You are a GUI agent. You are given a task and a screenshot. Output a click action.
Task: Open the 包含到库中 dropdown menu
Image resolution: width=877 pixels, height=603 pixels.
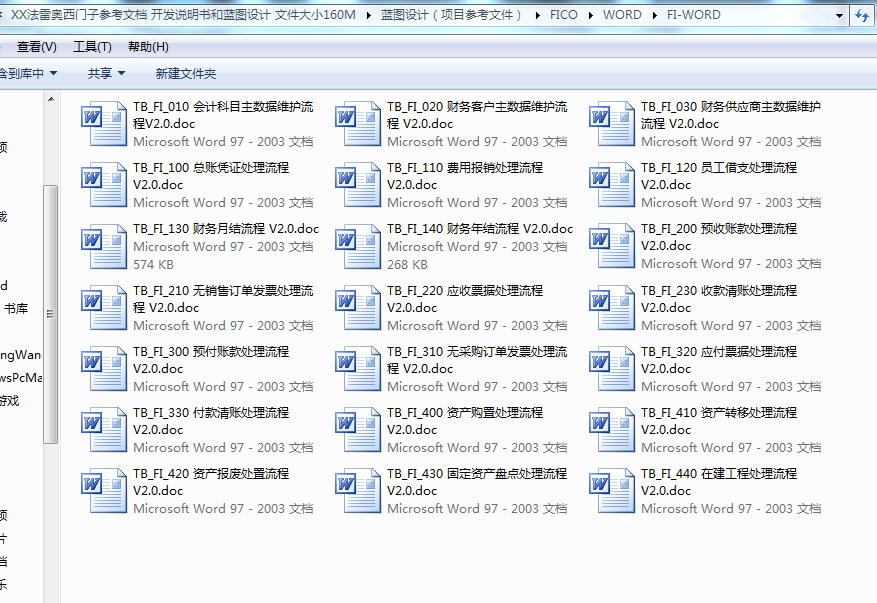[26, 73]
